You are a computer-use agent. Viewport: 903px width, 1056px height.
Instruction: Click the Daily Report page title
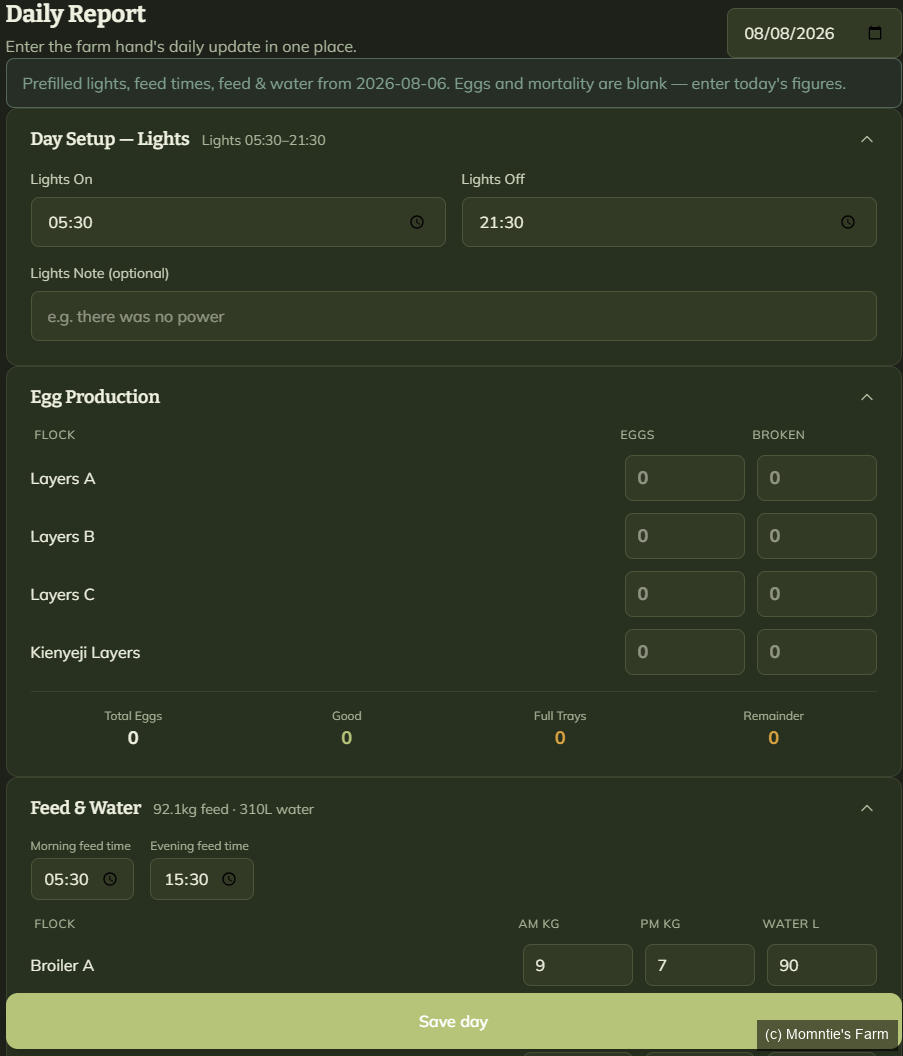coord(75,13)
